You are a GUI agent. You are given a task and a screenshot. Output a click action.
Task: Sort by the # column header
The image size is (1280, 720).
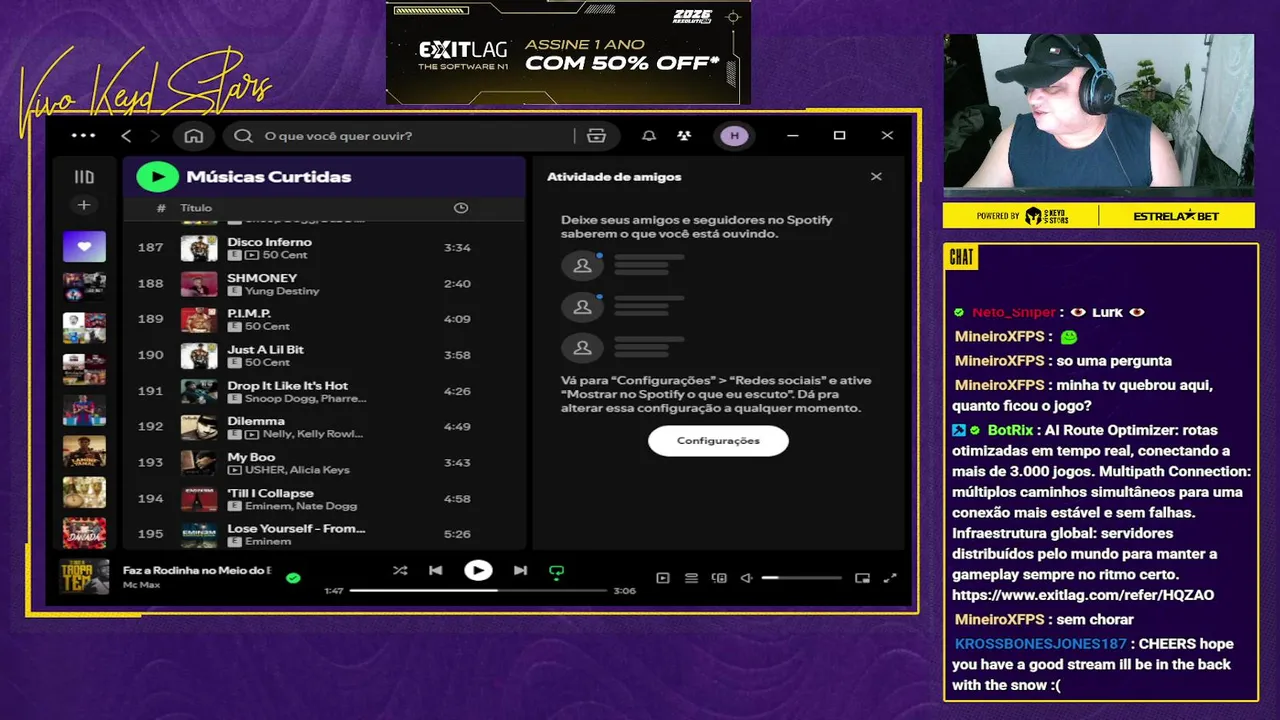click(161, 208)
